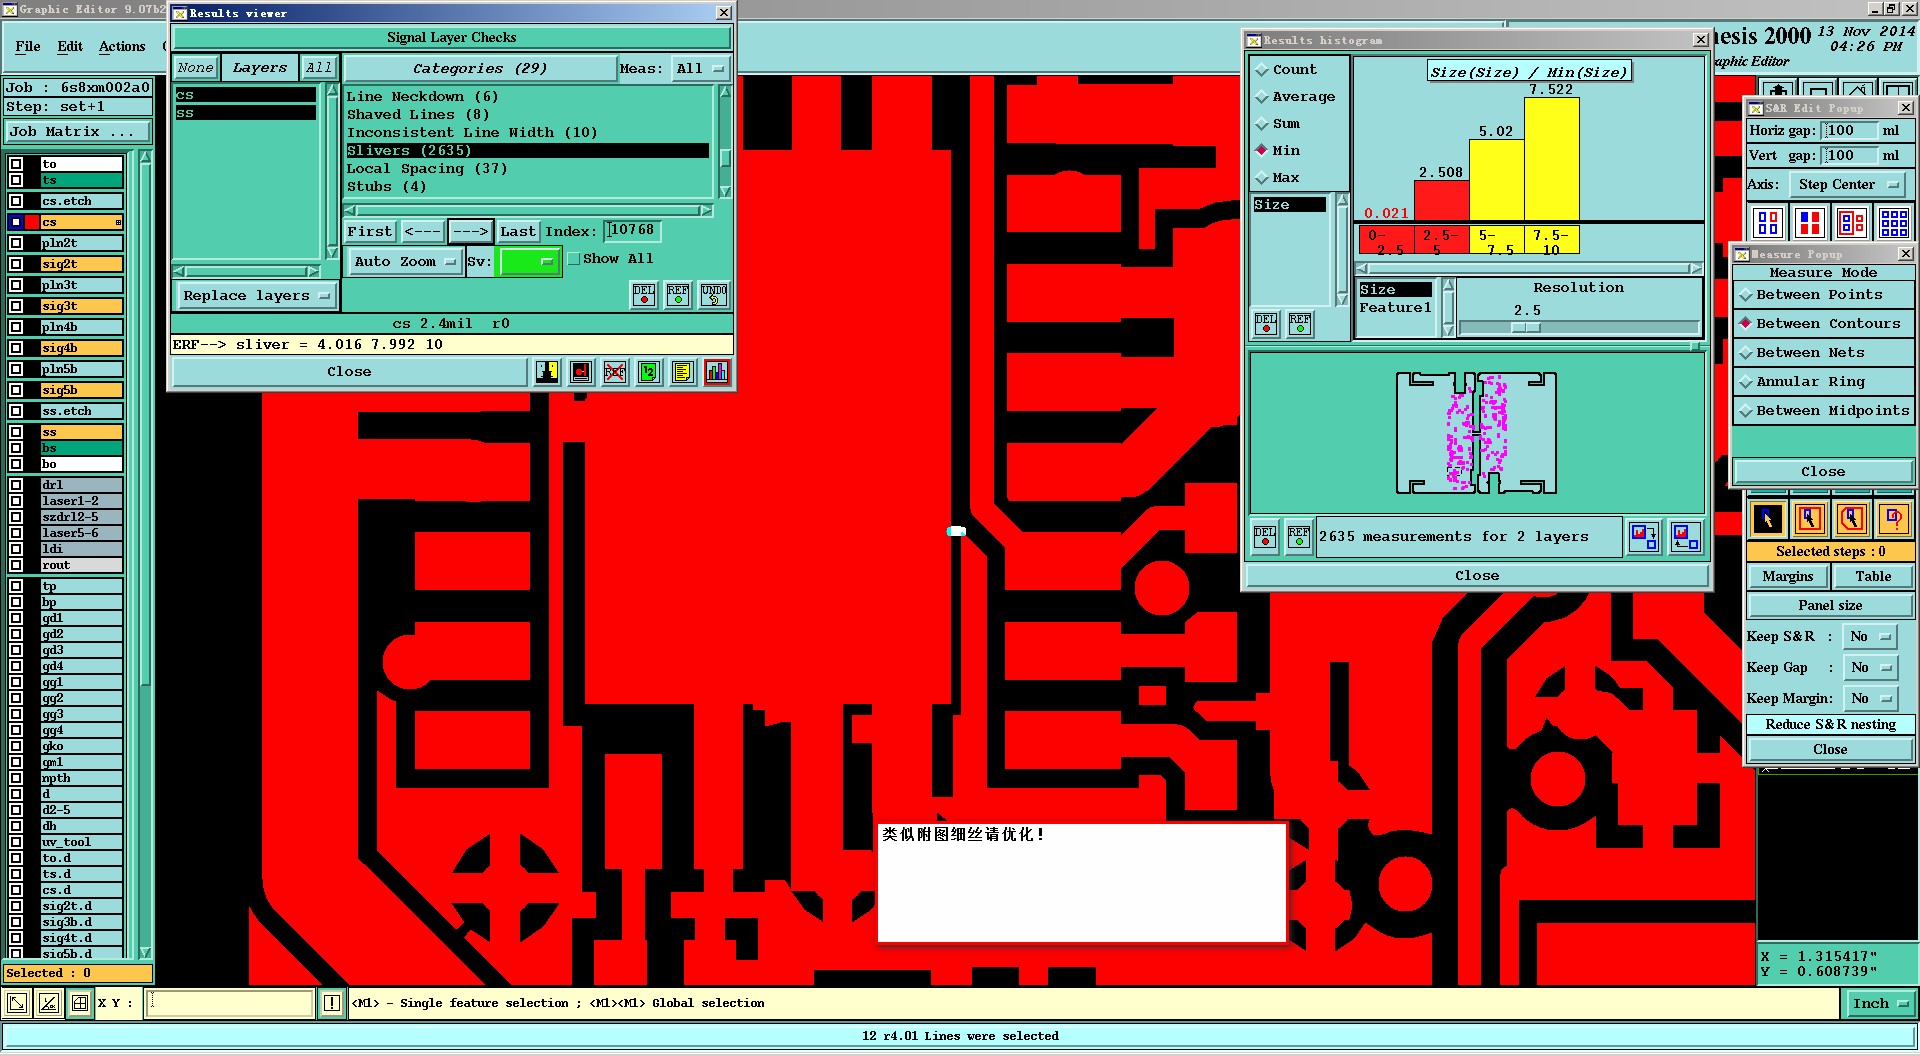Open Categories (29) header

coord(480,69)
